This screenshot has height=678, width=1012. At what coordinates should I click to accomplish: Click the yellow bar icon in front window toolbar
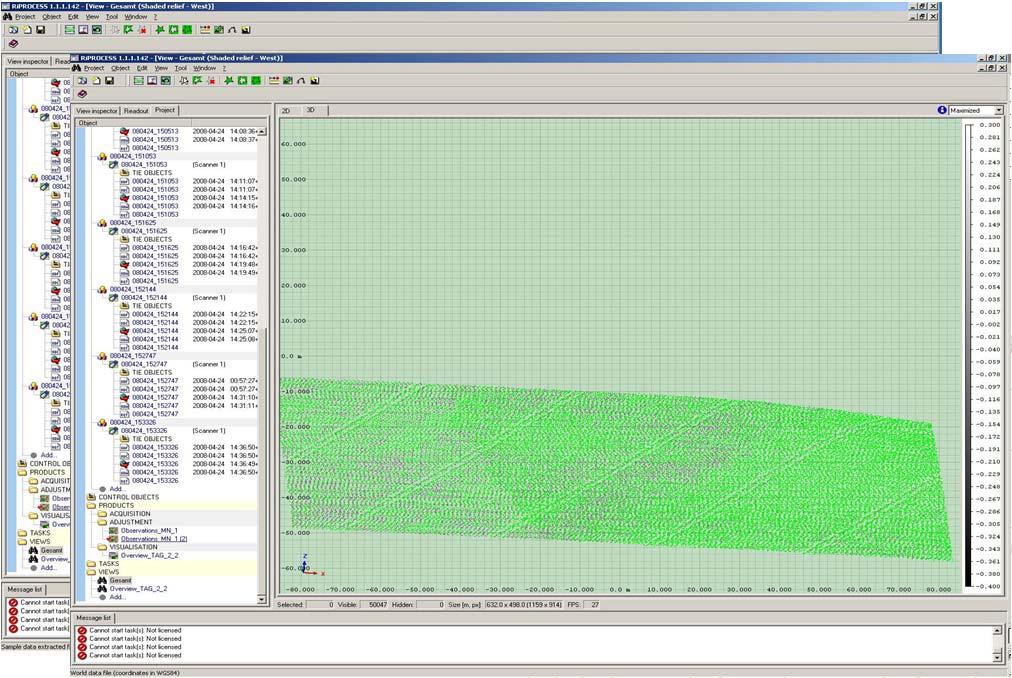(x=274, y=81)
